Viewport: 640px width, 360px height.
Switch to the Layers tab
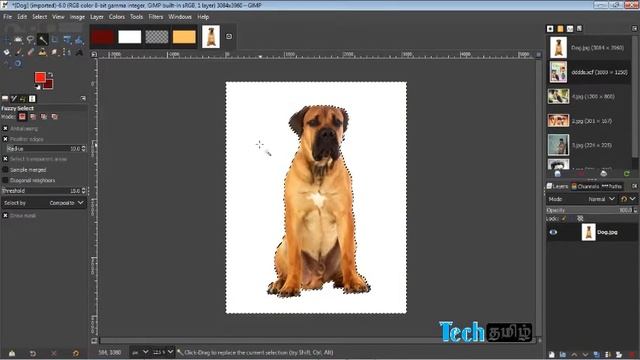pos(558,186)
